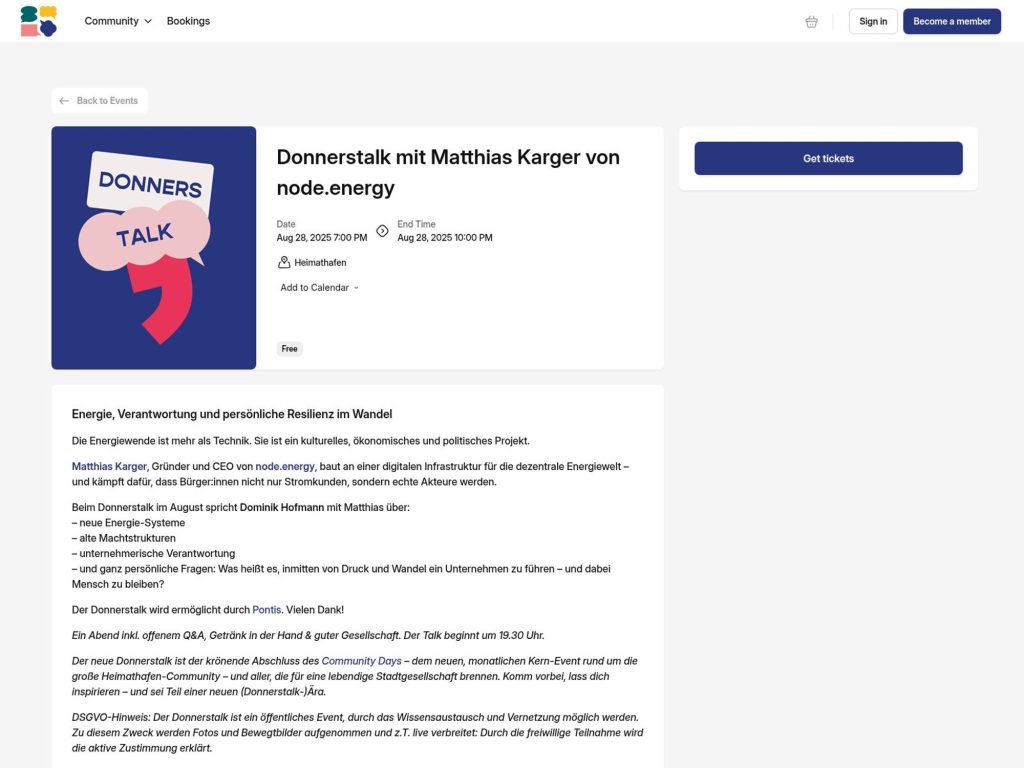Click the Heimathafen location label
Screen dimensions: 1024x768
(318, 262)
